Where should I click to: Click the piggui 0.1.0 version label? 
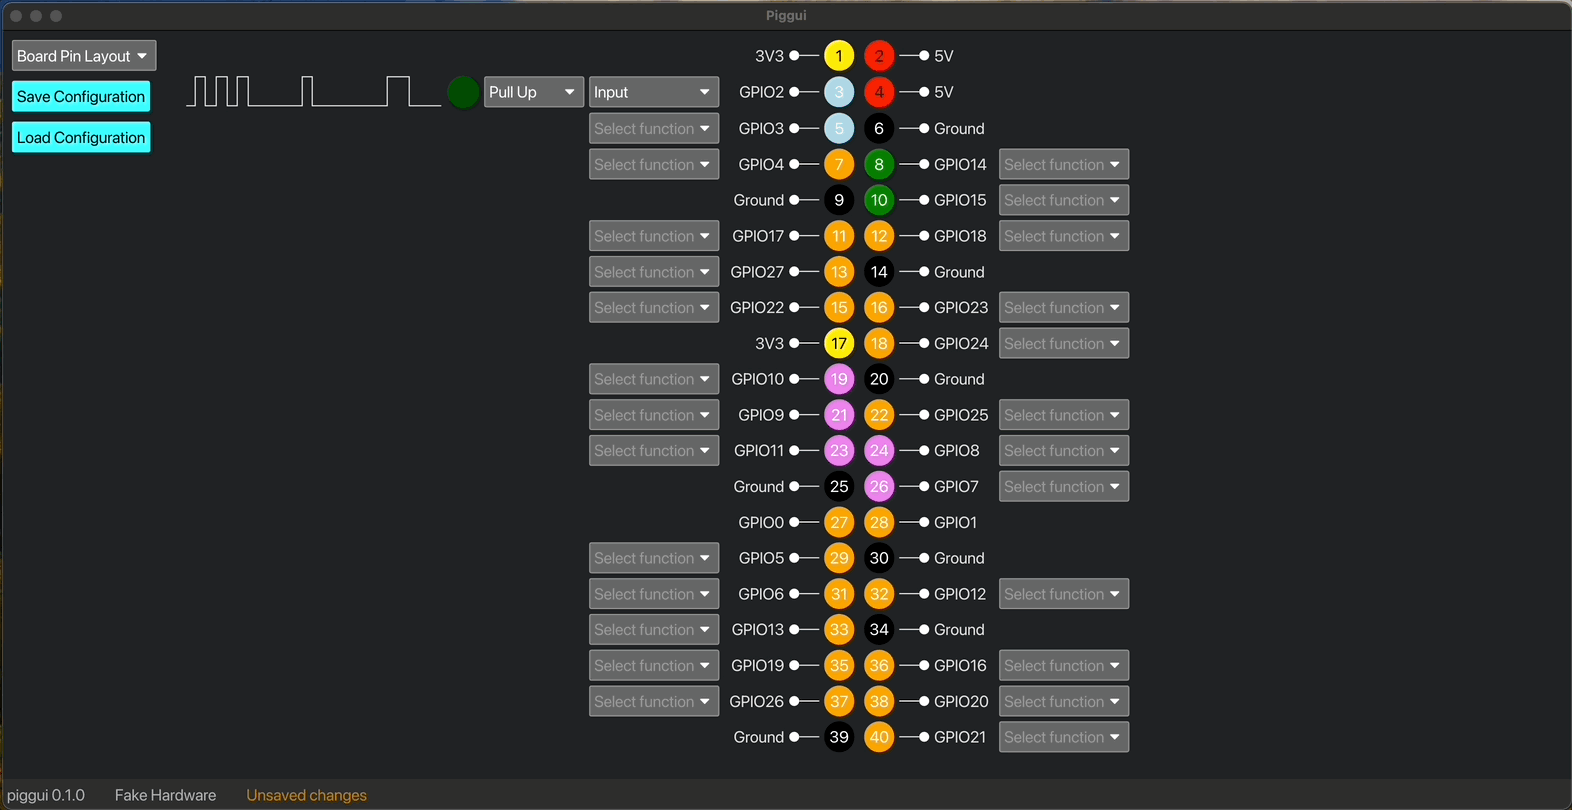(46, 795)
